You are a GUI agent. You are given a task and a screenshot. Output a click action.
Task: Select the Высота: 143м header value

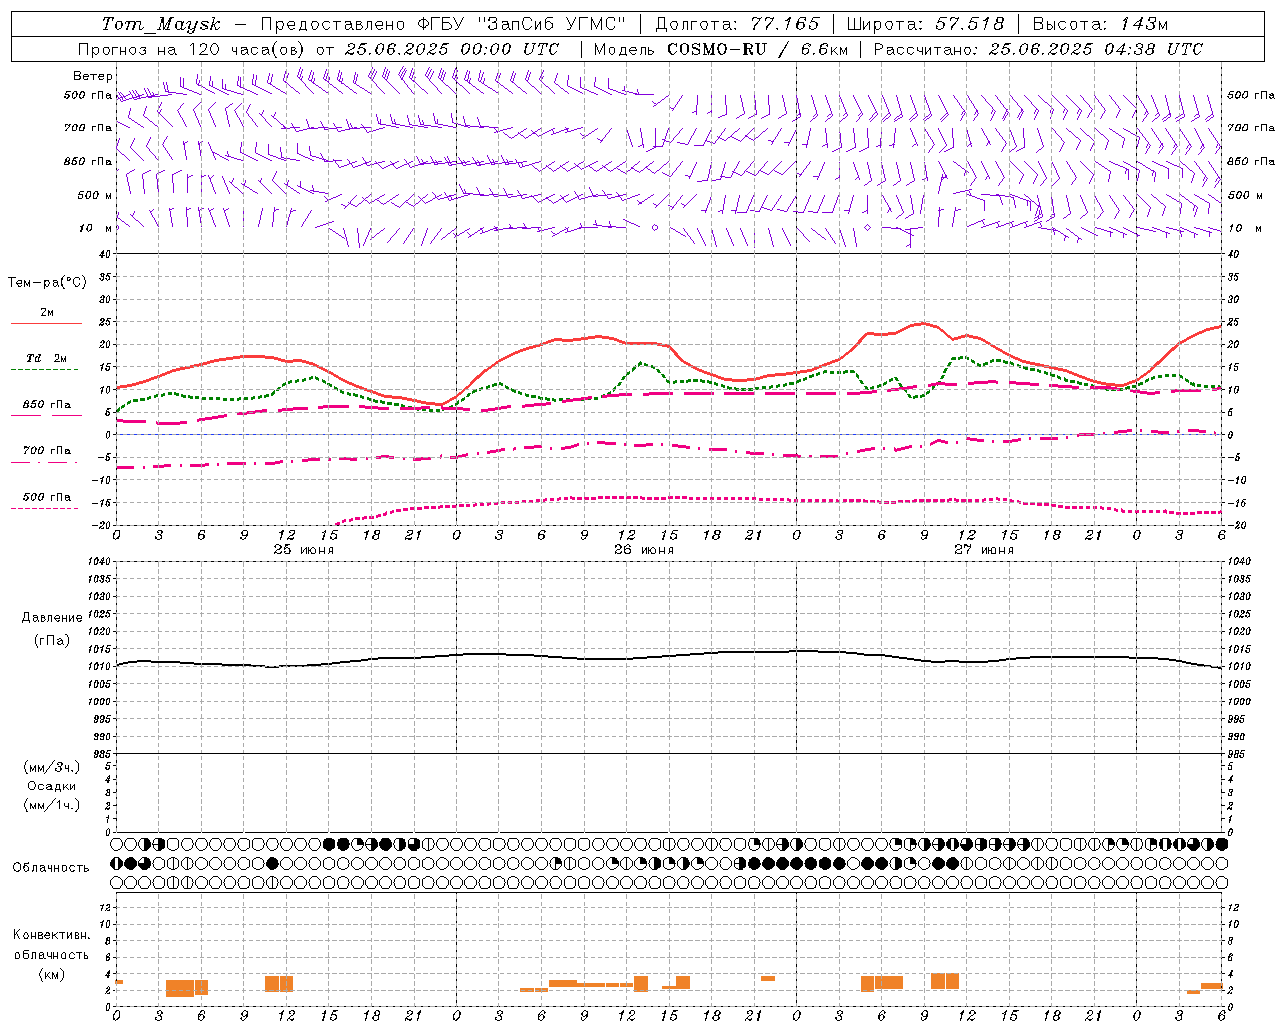(1100, 24)
